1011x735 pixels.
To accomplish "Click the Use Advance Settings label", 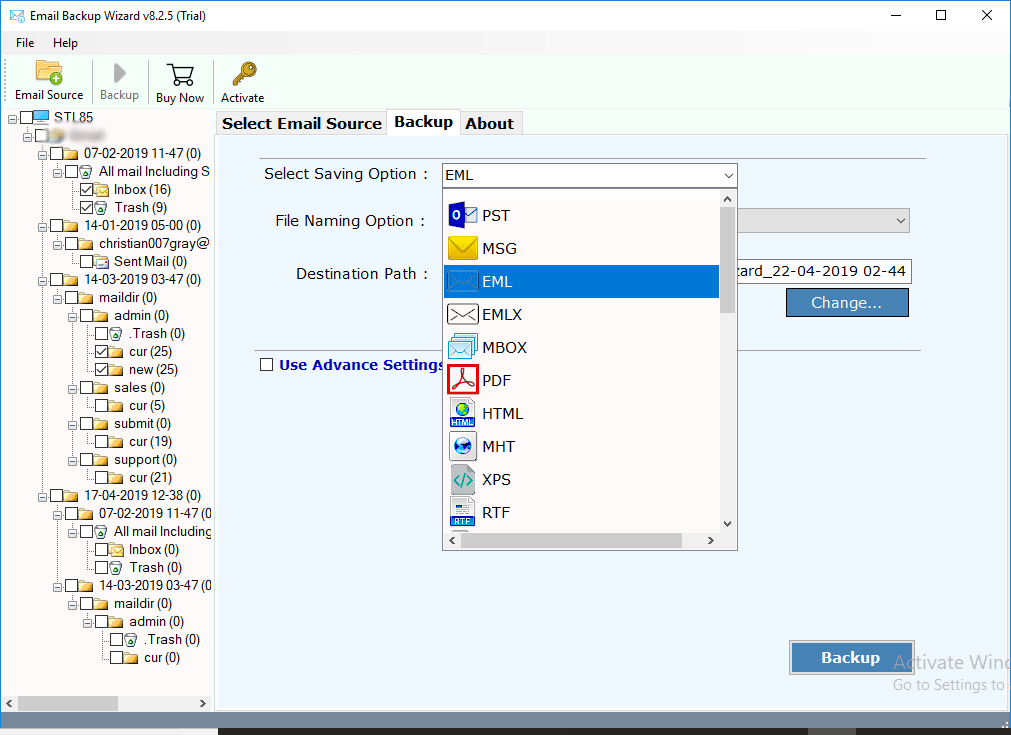I will pos(360,365).
